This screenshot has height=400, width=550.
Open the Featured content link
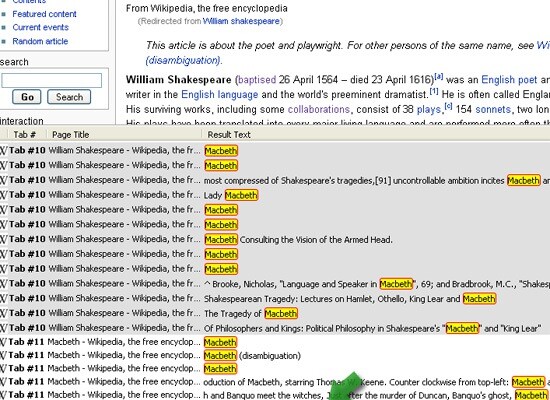pos(44,14)
